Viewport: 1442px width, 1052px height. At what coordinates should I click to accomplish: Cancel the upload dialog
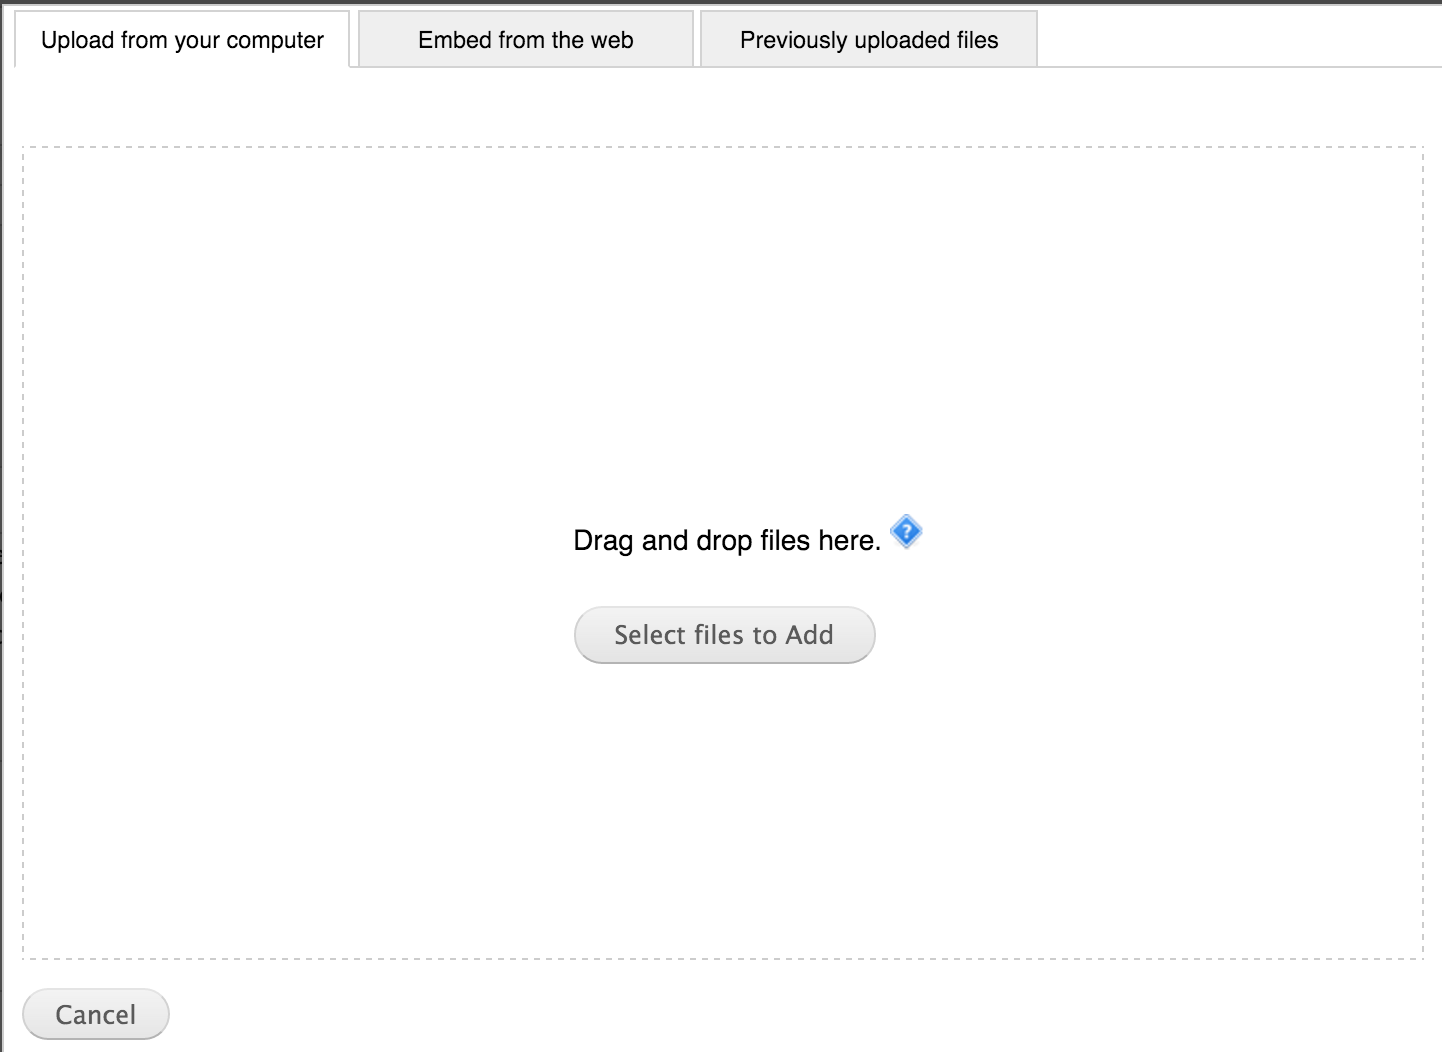click(x=96, y=1014)
